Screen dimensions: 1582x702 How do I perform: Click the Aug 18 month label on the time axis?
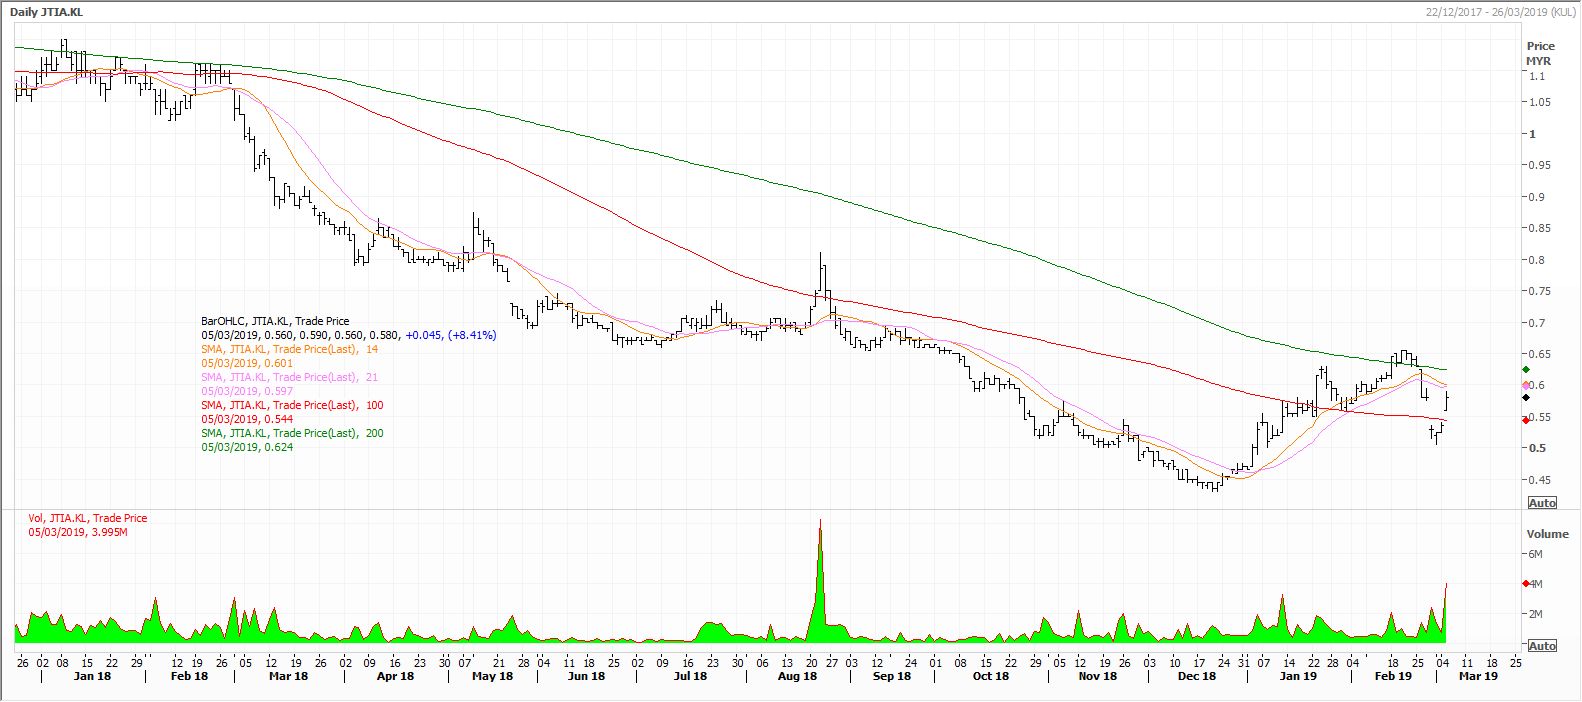796,677
